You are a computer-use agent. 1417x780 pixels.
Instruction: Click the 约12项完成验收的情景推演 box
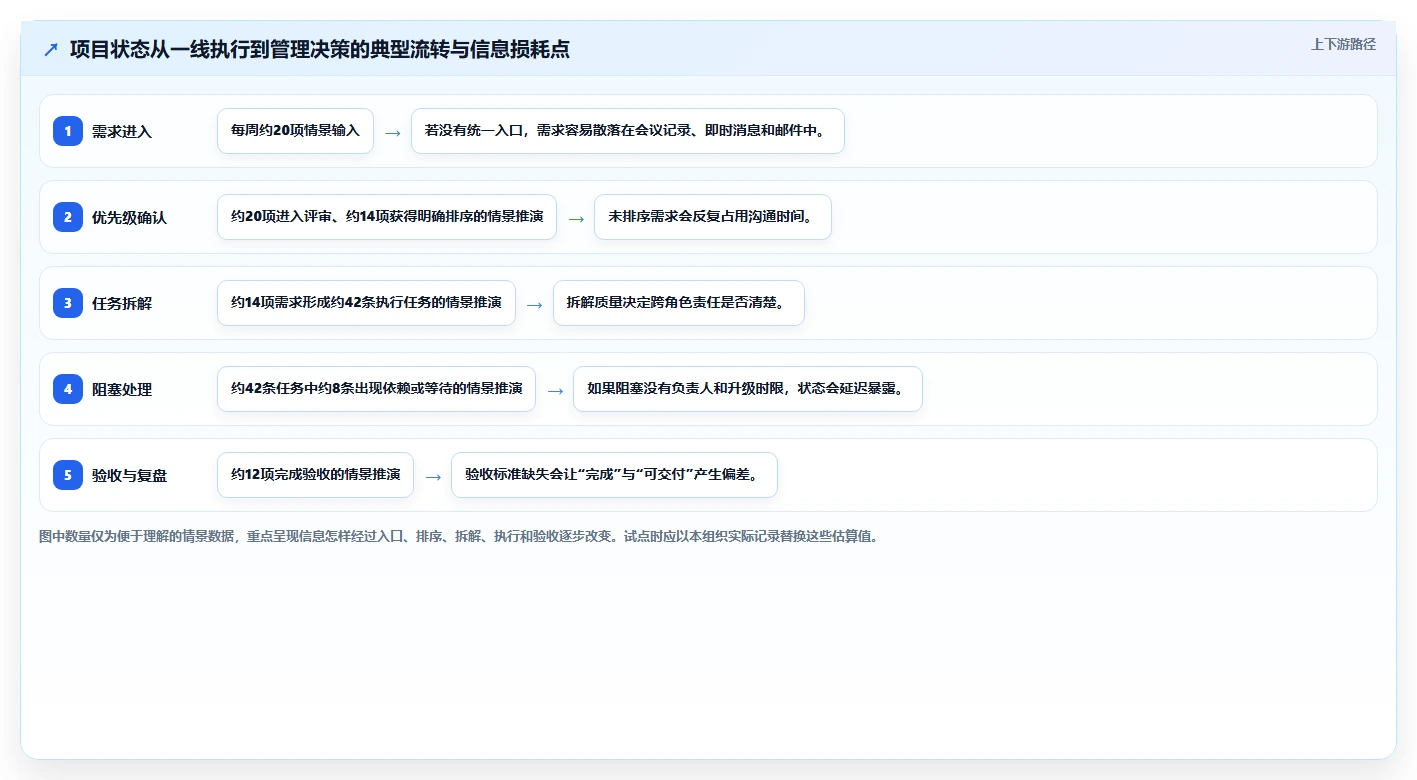(315, 475)
